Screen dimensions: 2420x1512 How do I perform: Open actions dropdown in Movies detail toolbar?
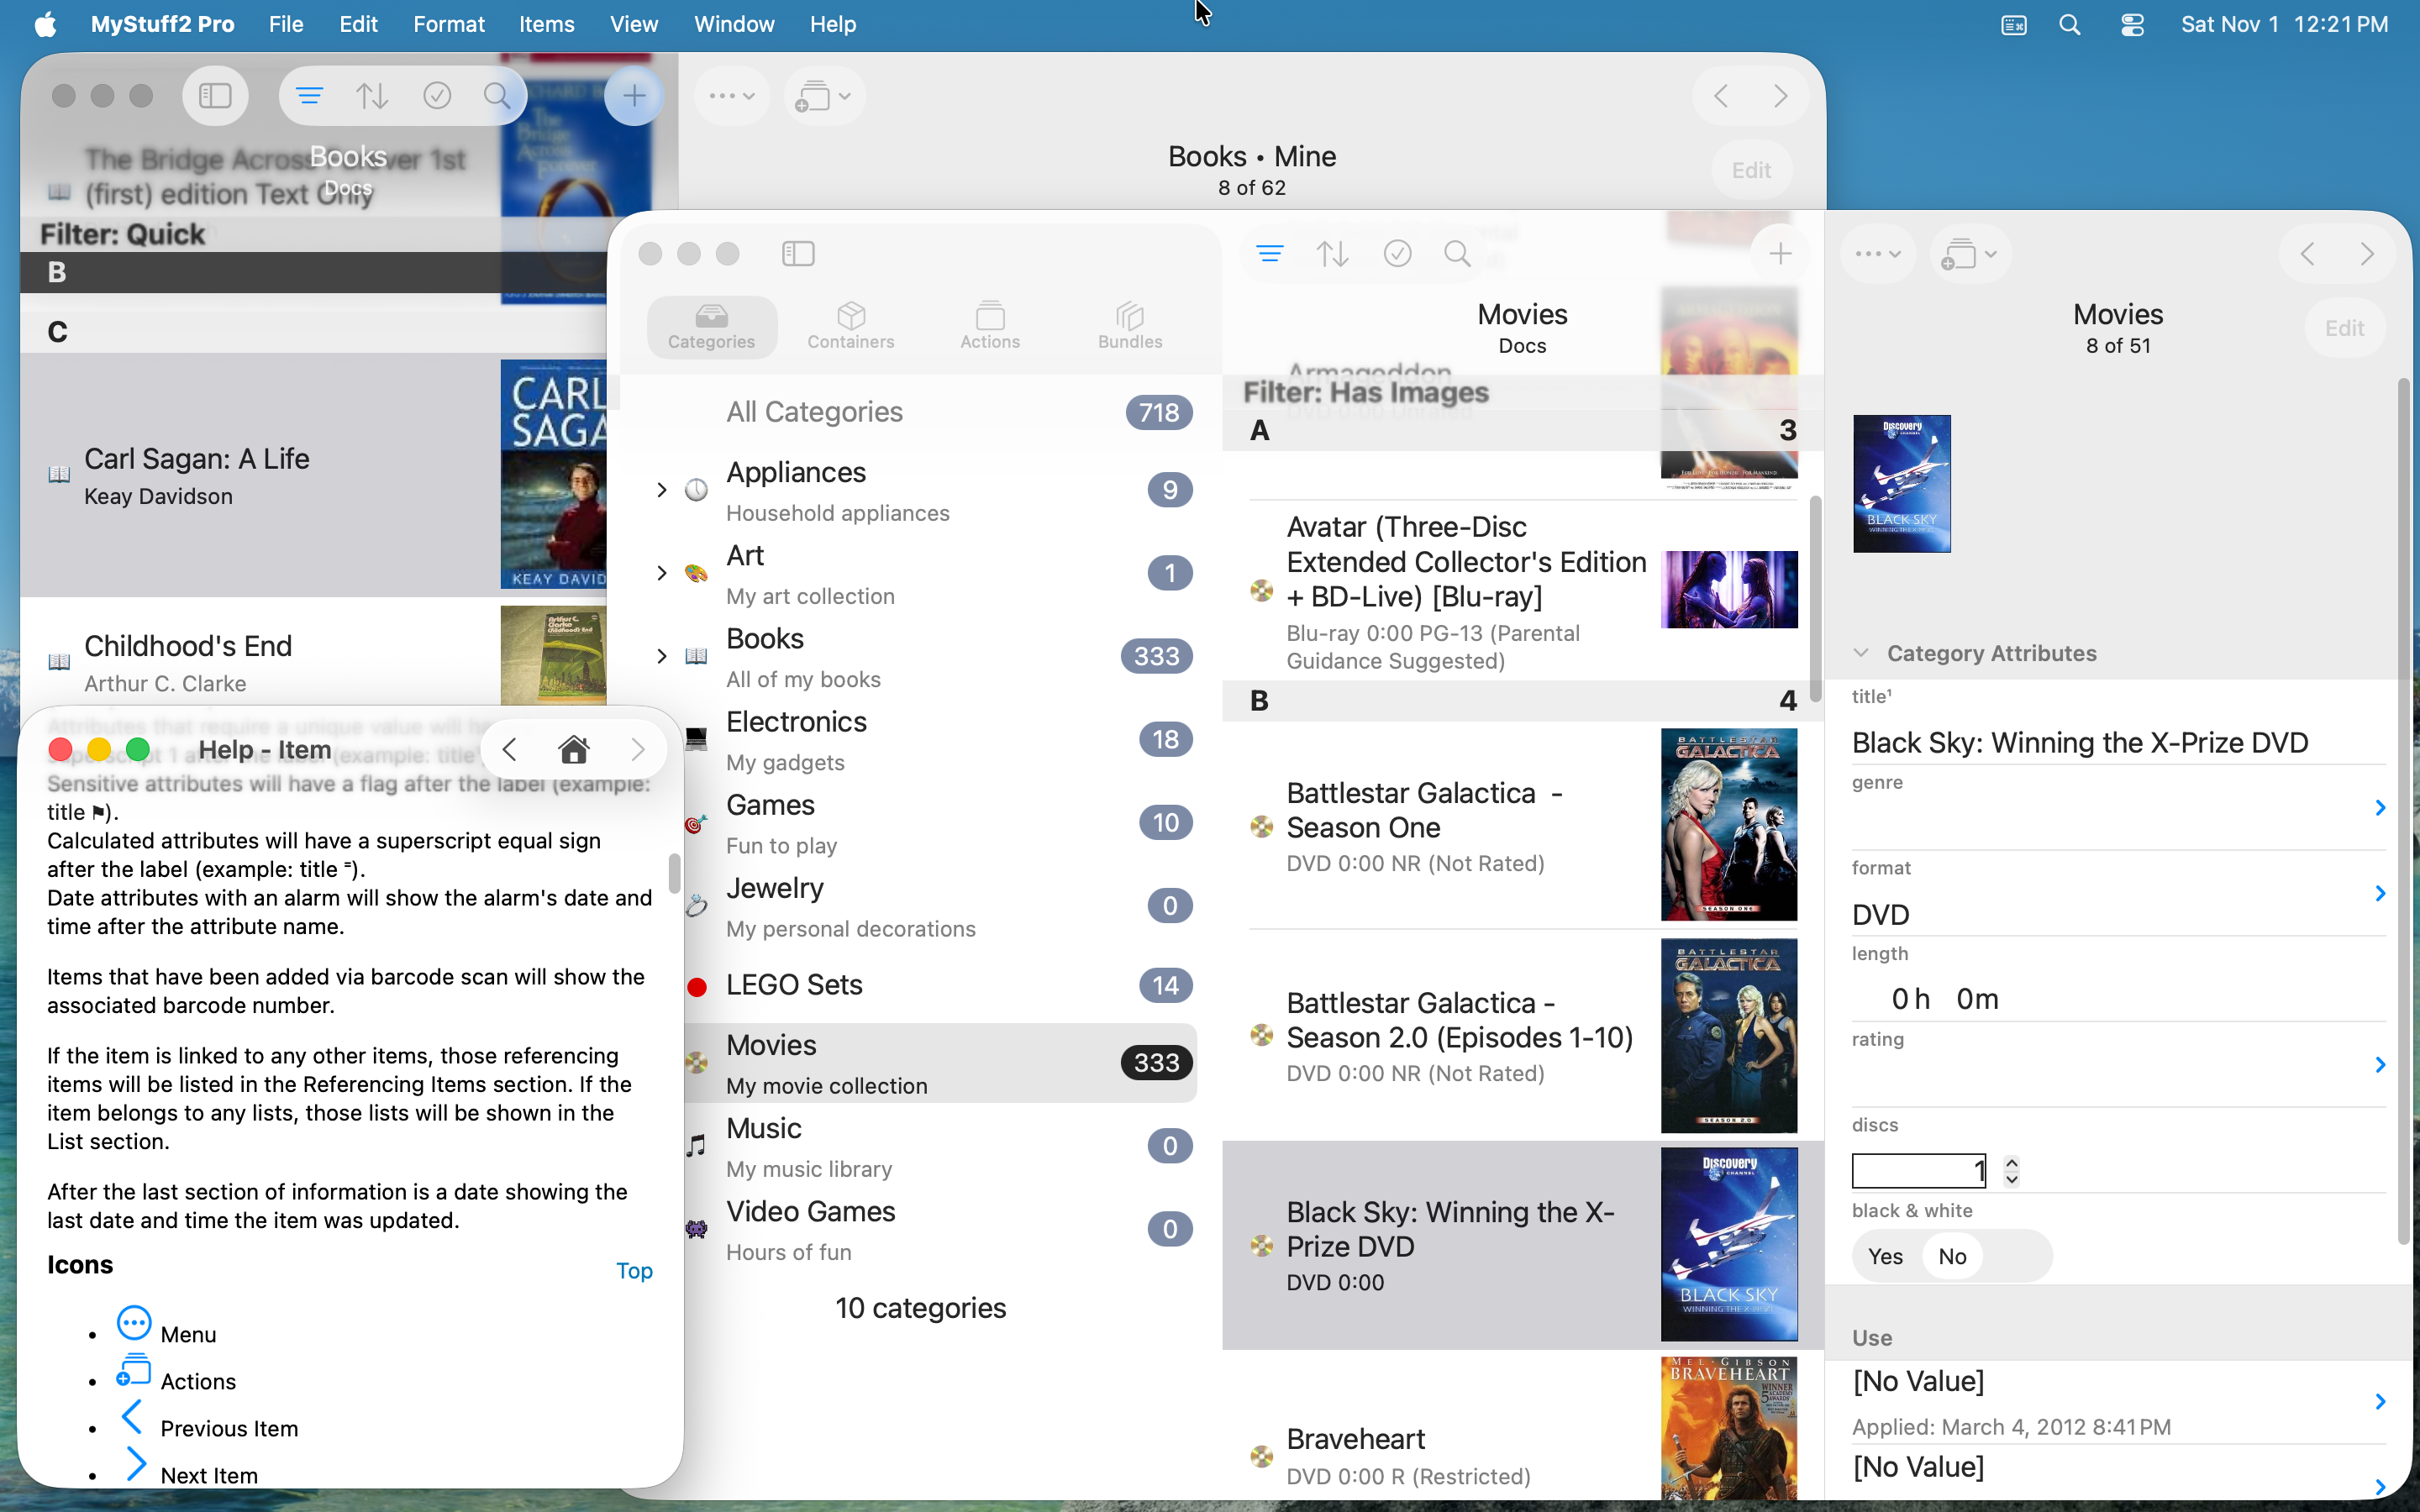click(x=1968, y=254)
